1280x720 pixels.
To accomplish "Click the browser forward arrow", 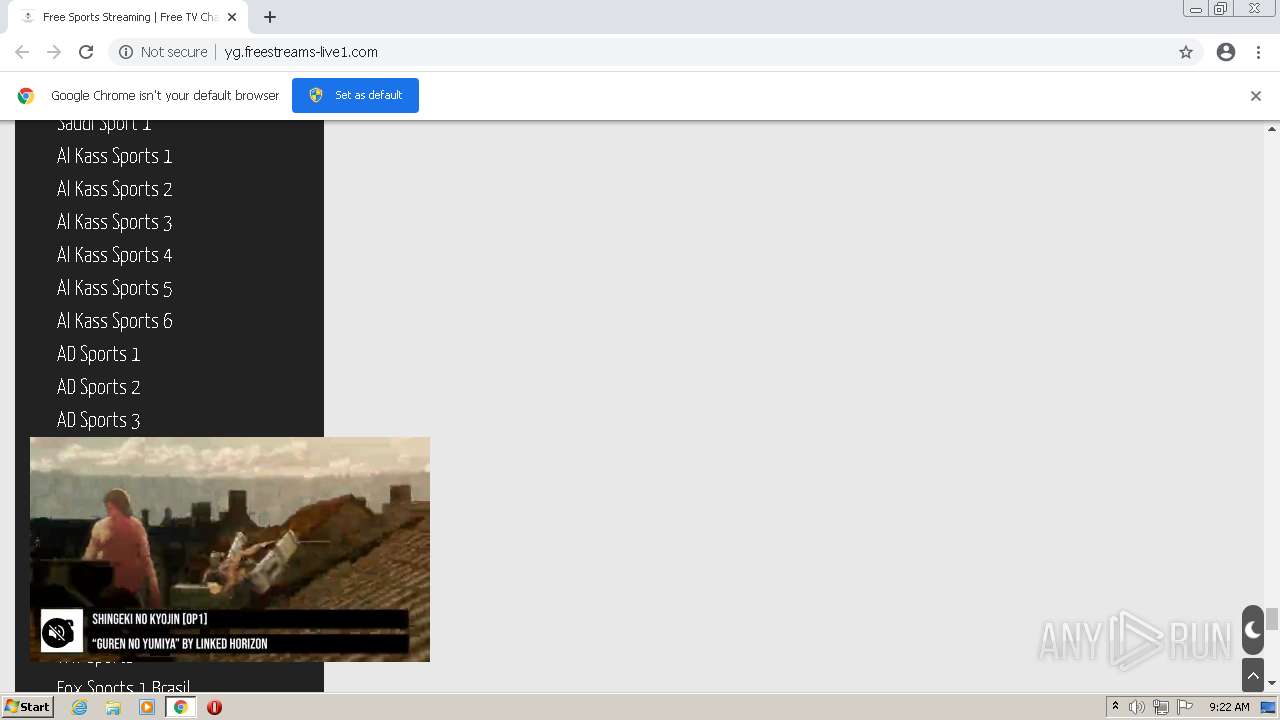I will [54, 52].
